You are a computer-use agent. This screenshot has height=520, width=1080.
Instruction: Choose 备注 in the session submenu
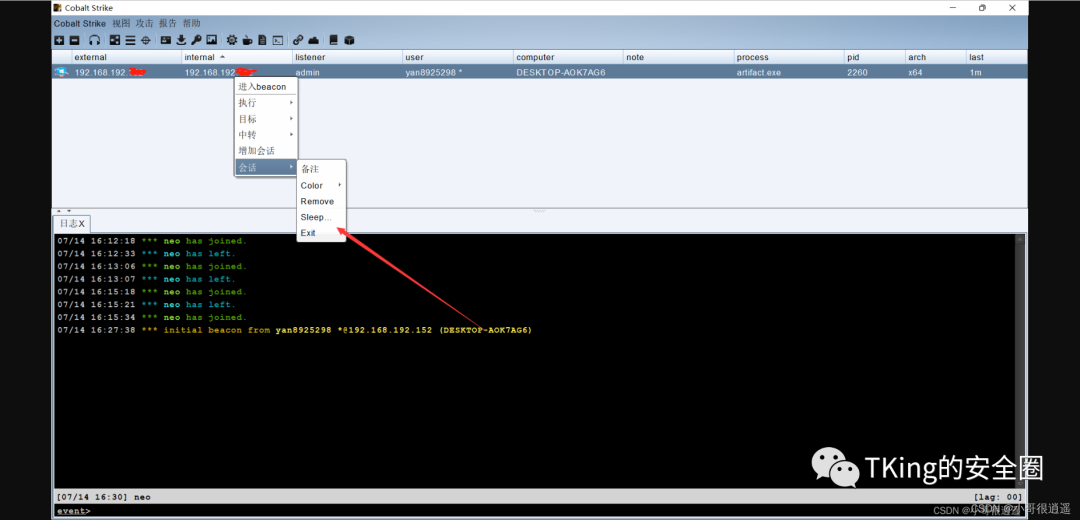[x=322, y=169]
